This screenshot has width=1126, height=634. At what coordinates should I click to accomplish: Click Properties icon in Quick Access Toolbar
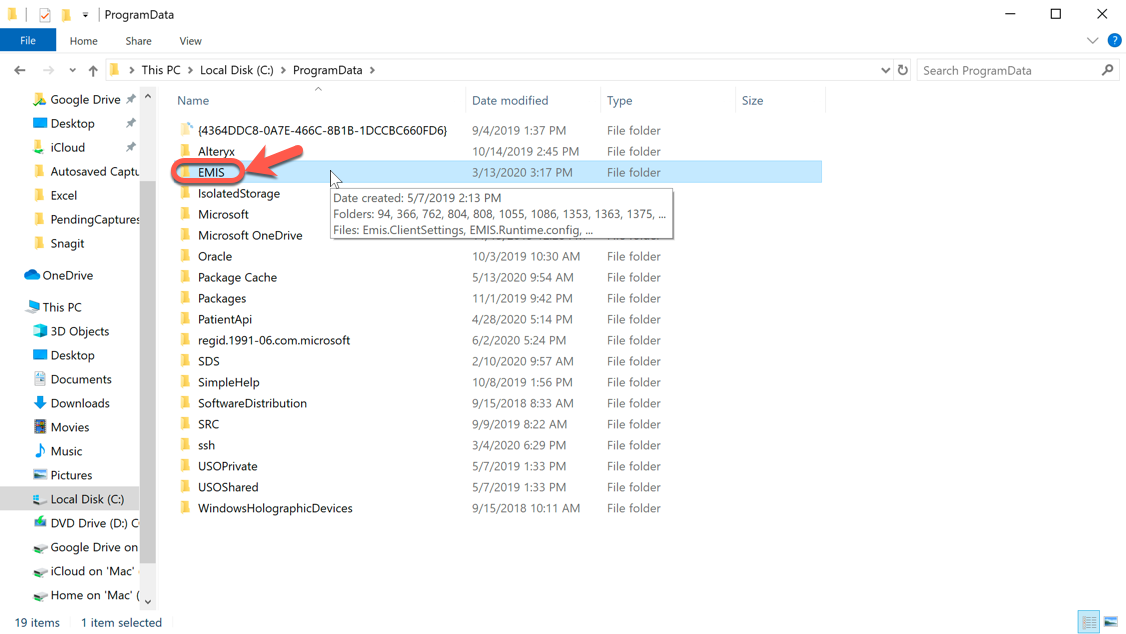tap(45, 14)
